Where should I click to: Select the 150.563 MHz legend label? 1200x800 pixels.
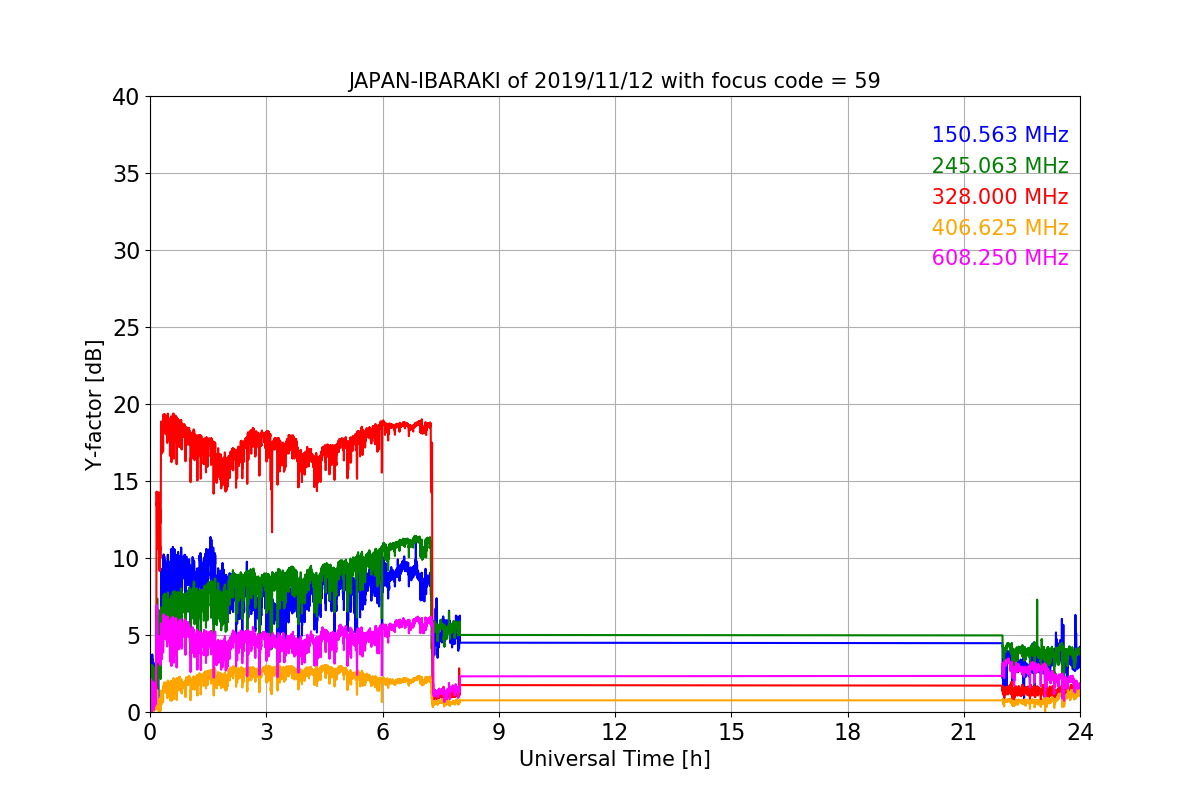point(1000,135)
